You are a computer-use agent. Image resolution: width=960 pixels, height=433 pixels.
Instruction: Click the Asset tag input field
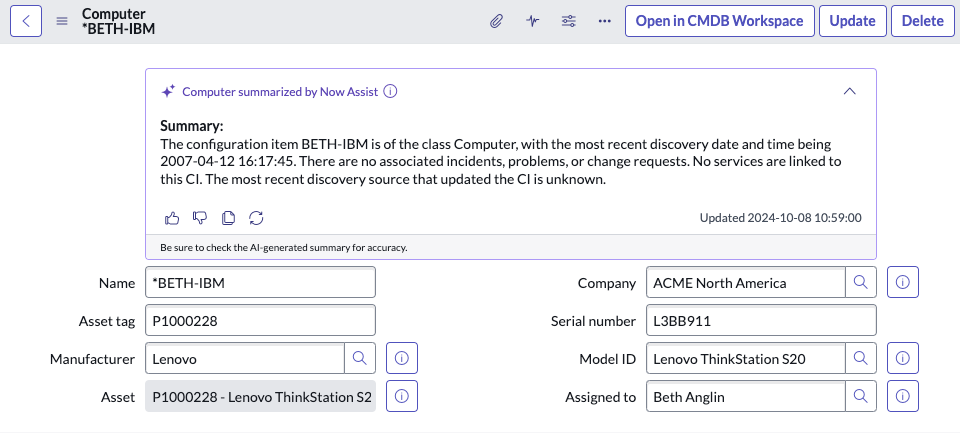click(x=260, y=320)
